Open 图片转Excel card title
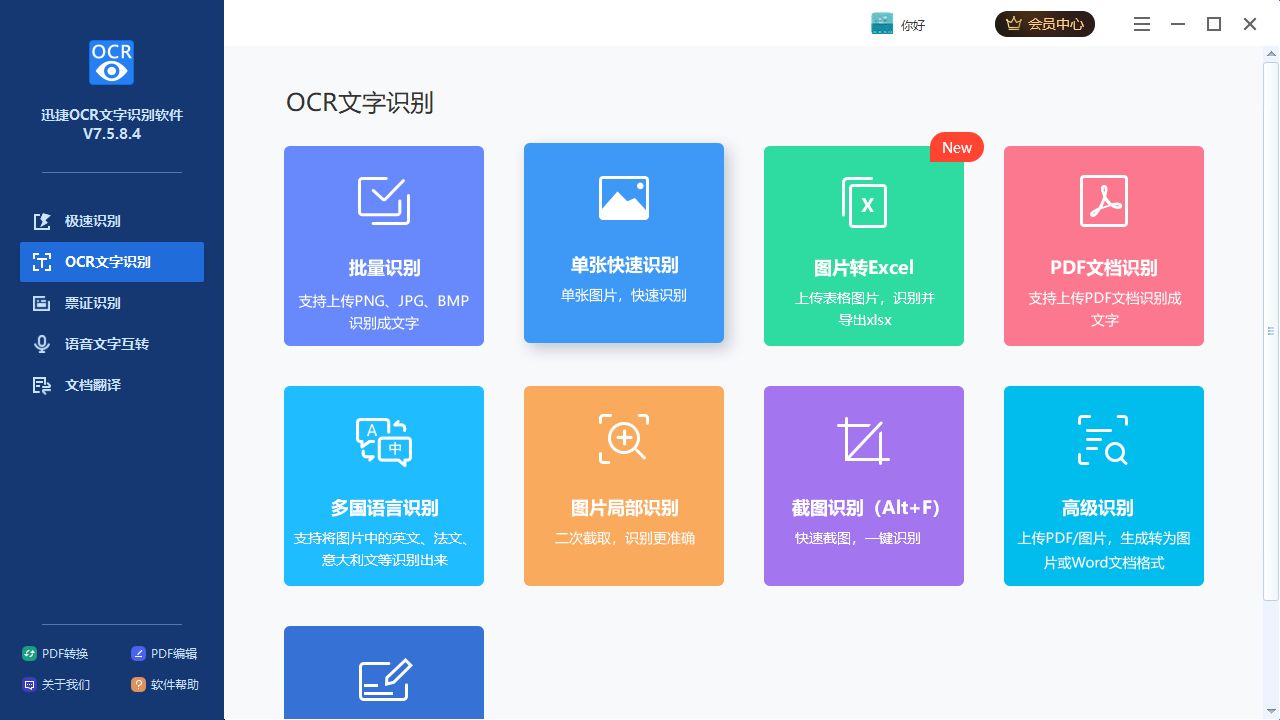The image size is (1280, 720). pyautogui.click(x=864, y=268)
